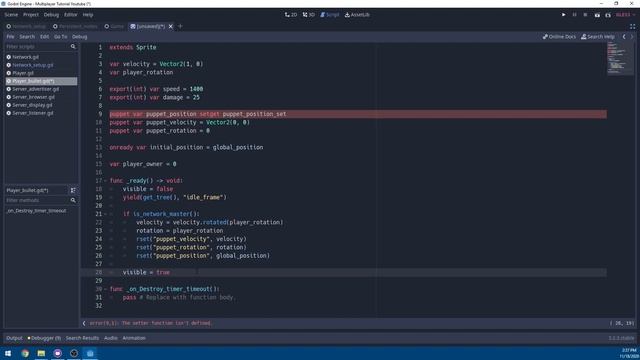Click the Search Help button
This screenshot has width=640, height=360.
click(x=598, y=37)
